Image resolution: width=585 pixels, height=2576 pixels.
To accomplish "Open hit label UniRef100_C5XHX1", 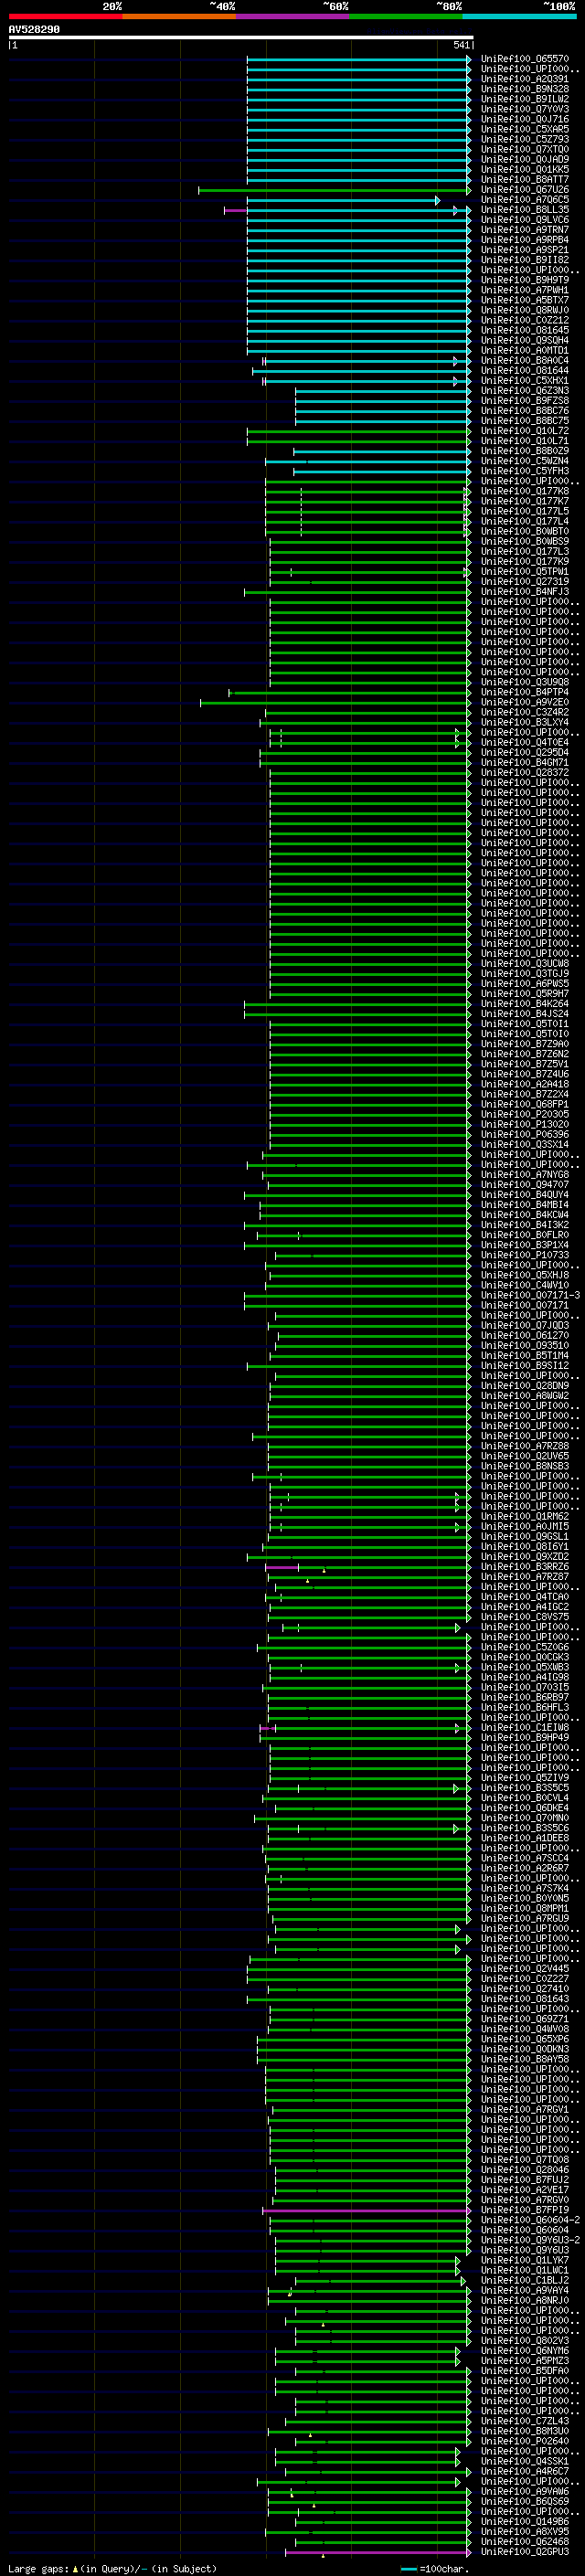I will [525, 381].
